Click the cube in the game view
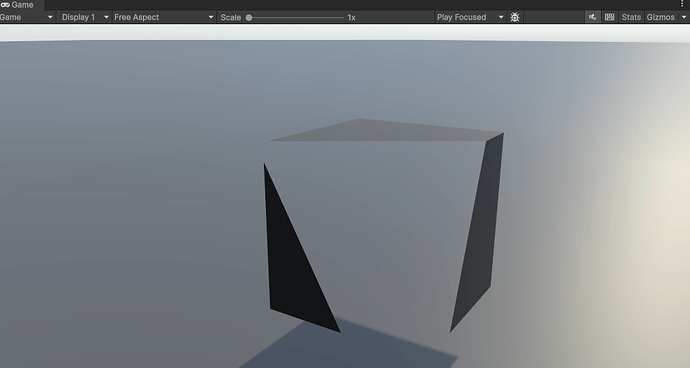This screenshot has height=368, width=690. click(384, 225)
